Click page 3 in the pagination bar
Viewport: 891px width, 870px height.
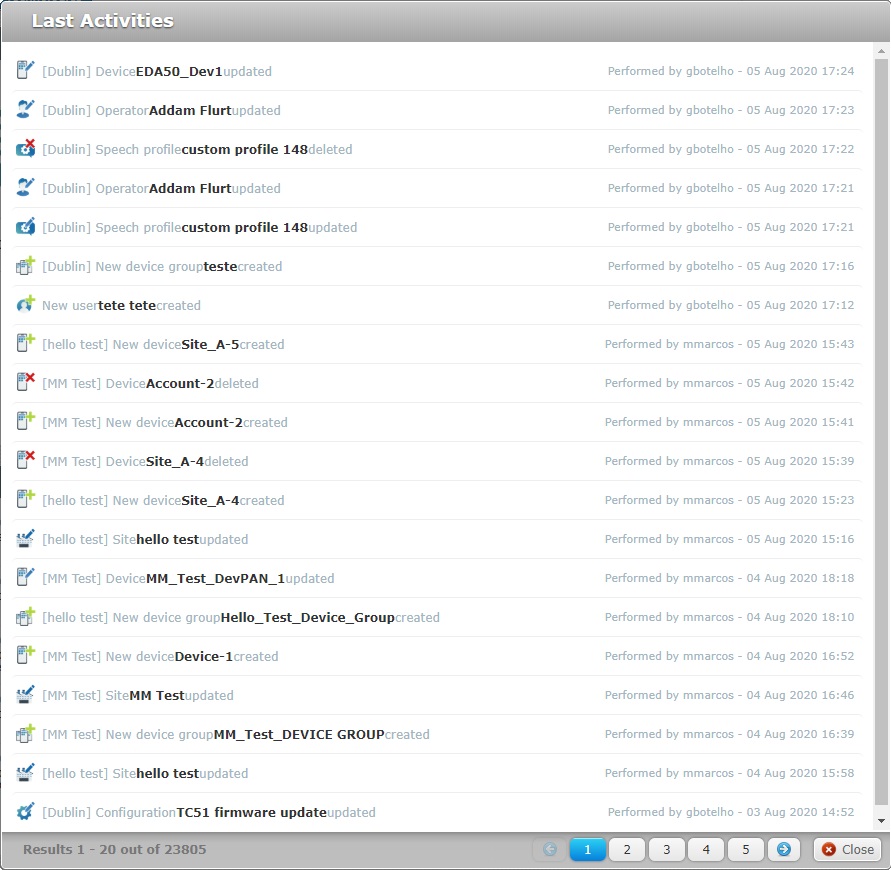tap(666, 849)
